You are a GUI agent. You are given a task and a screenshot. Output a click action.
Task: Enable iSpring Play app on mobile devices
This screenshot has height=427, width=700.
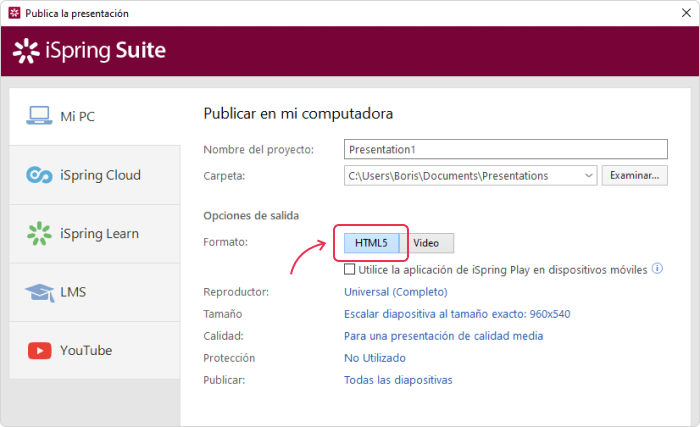click(350, 269)
